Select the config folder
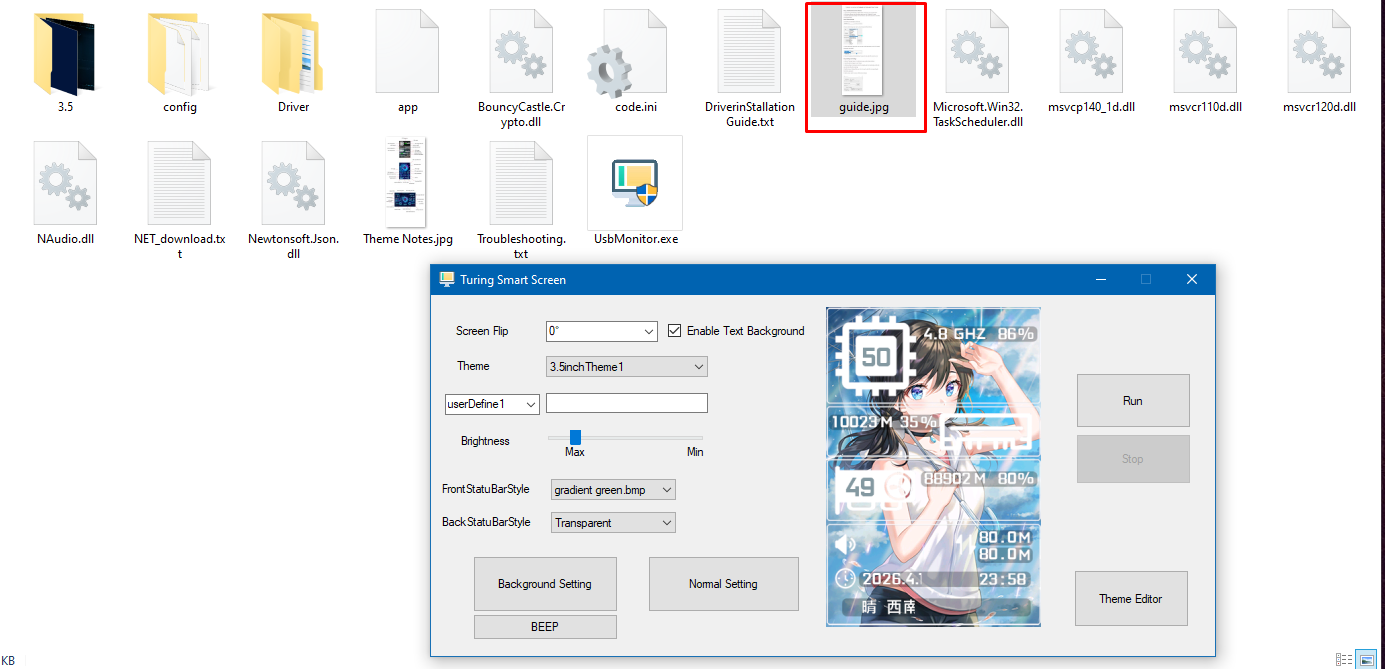1385x669 pixels. point(179,53)
